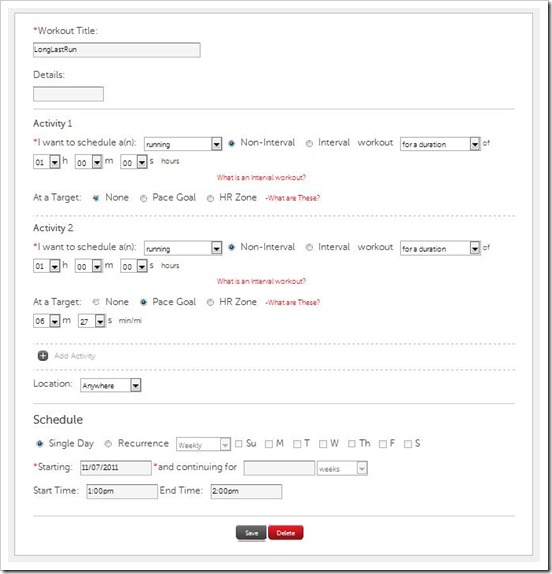Open Activity 2 'for a duration' dropdown
552x574 pixels.
coord(440,248)
